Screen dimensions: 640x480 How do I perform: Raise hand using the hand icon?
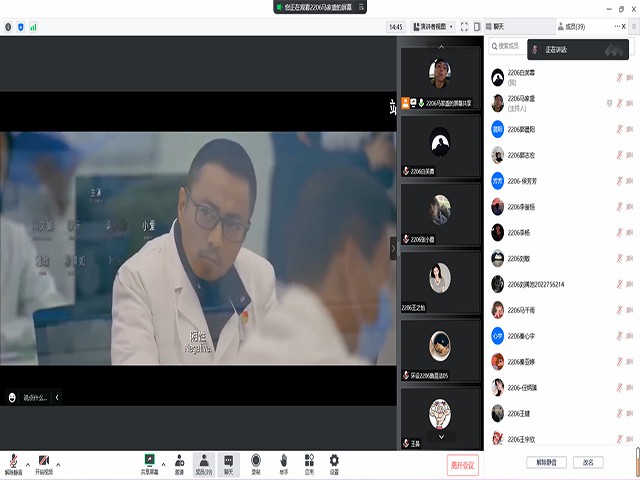pos(284,464)
